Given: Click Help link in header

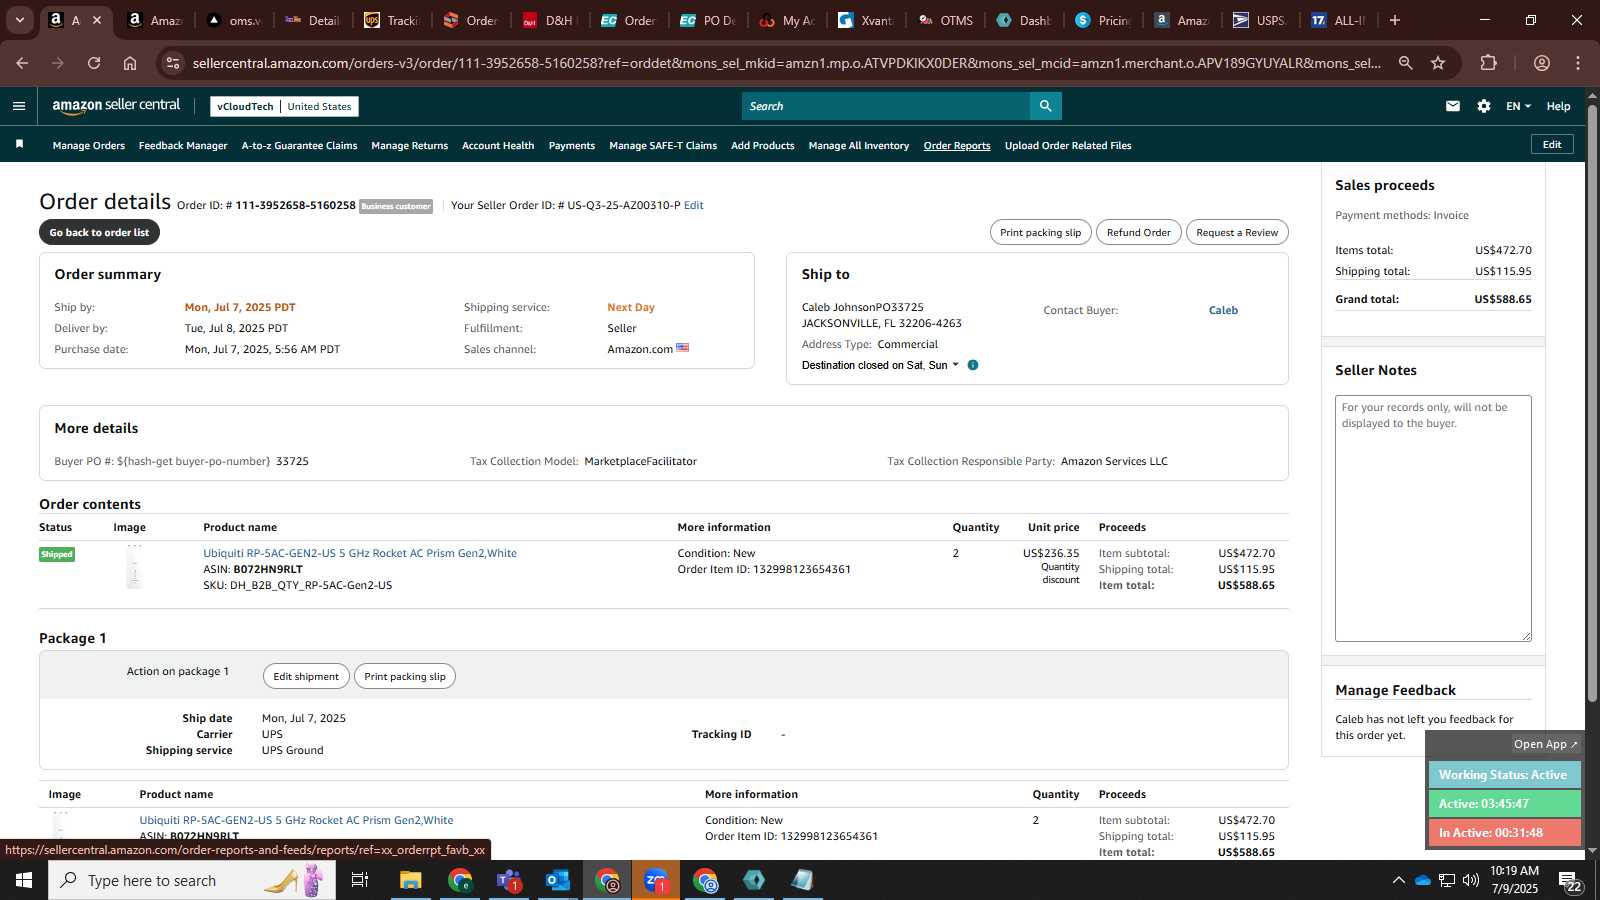Looking at the screenshot, I should coord(1558,106).
